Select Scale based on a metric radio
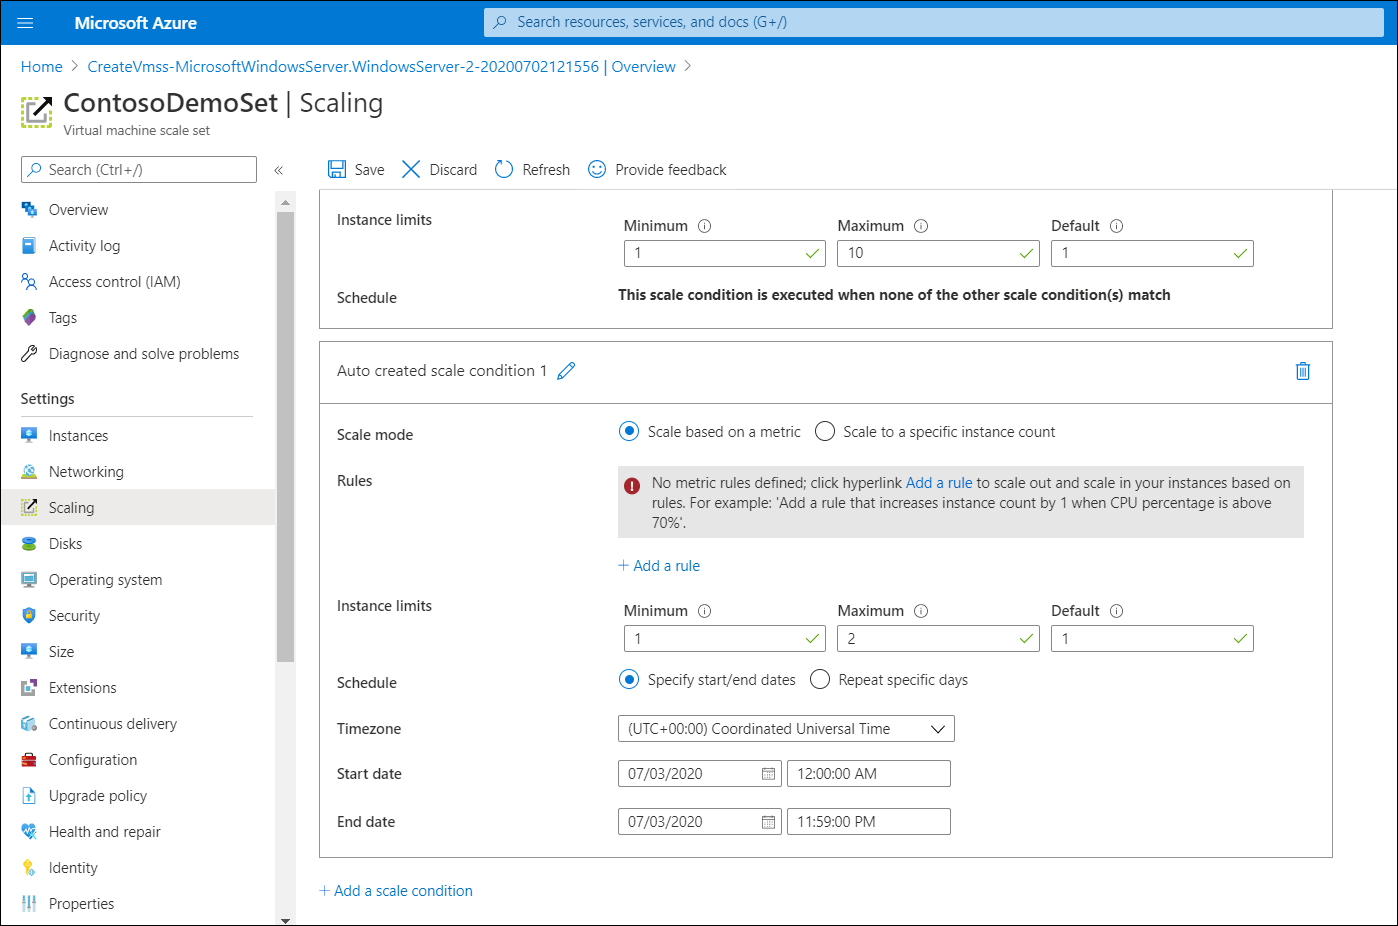This screenshot has width=1398, height=926. pos(629,431)
